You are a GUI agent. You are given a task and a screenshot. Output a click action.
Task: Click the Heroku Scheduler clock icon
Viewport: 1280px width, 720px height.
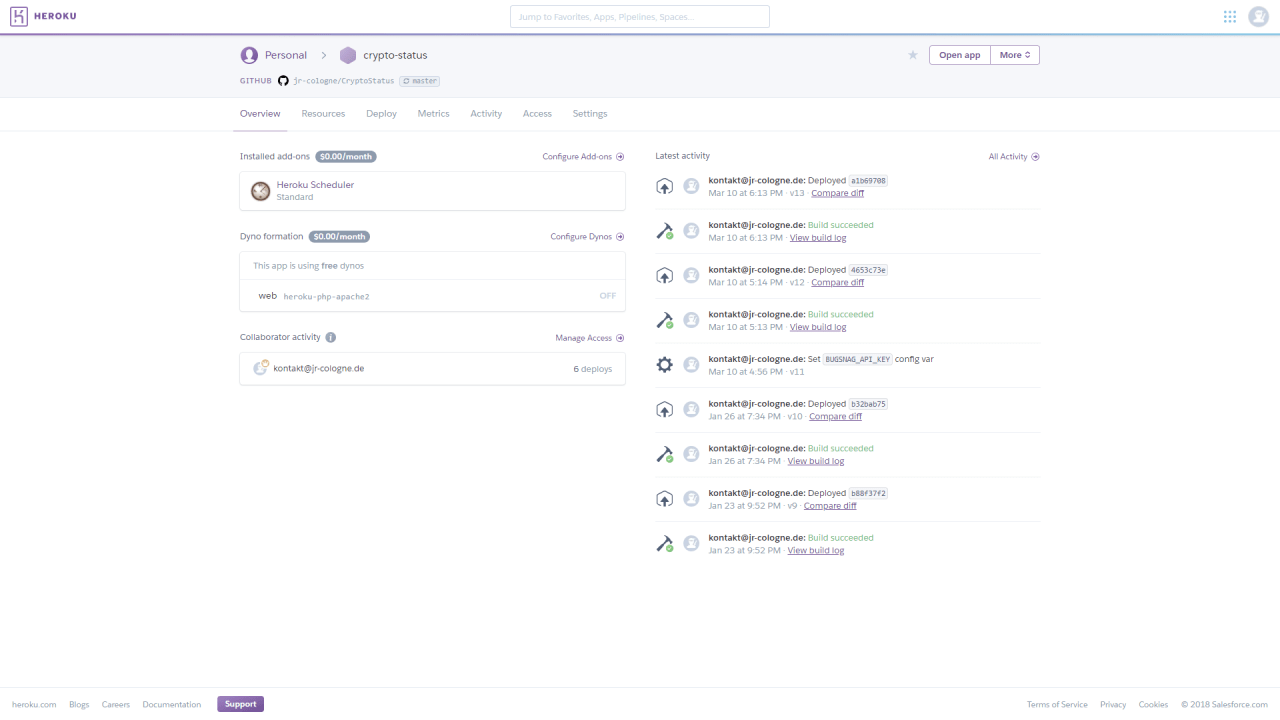click(x=261, y=191)
